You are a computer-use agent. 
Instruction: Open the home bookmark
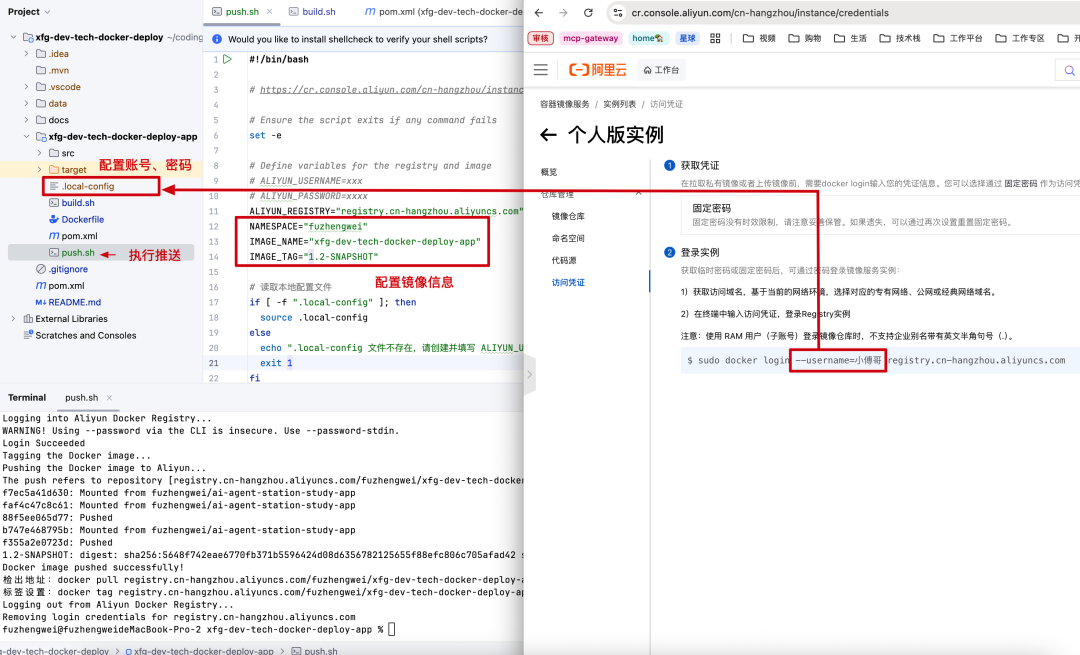[x=647, y=38]
